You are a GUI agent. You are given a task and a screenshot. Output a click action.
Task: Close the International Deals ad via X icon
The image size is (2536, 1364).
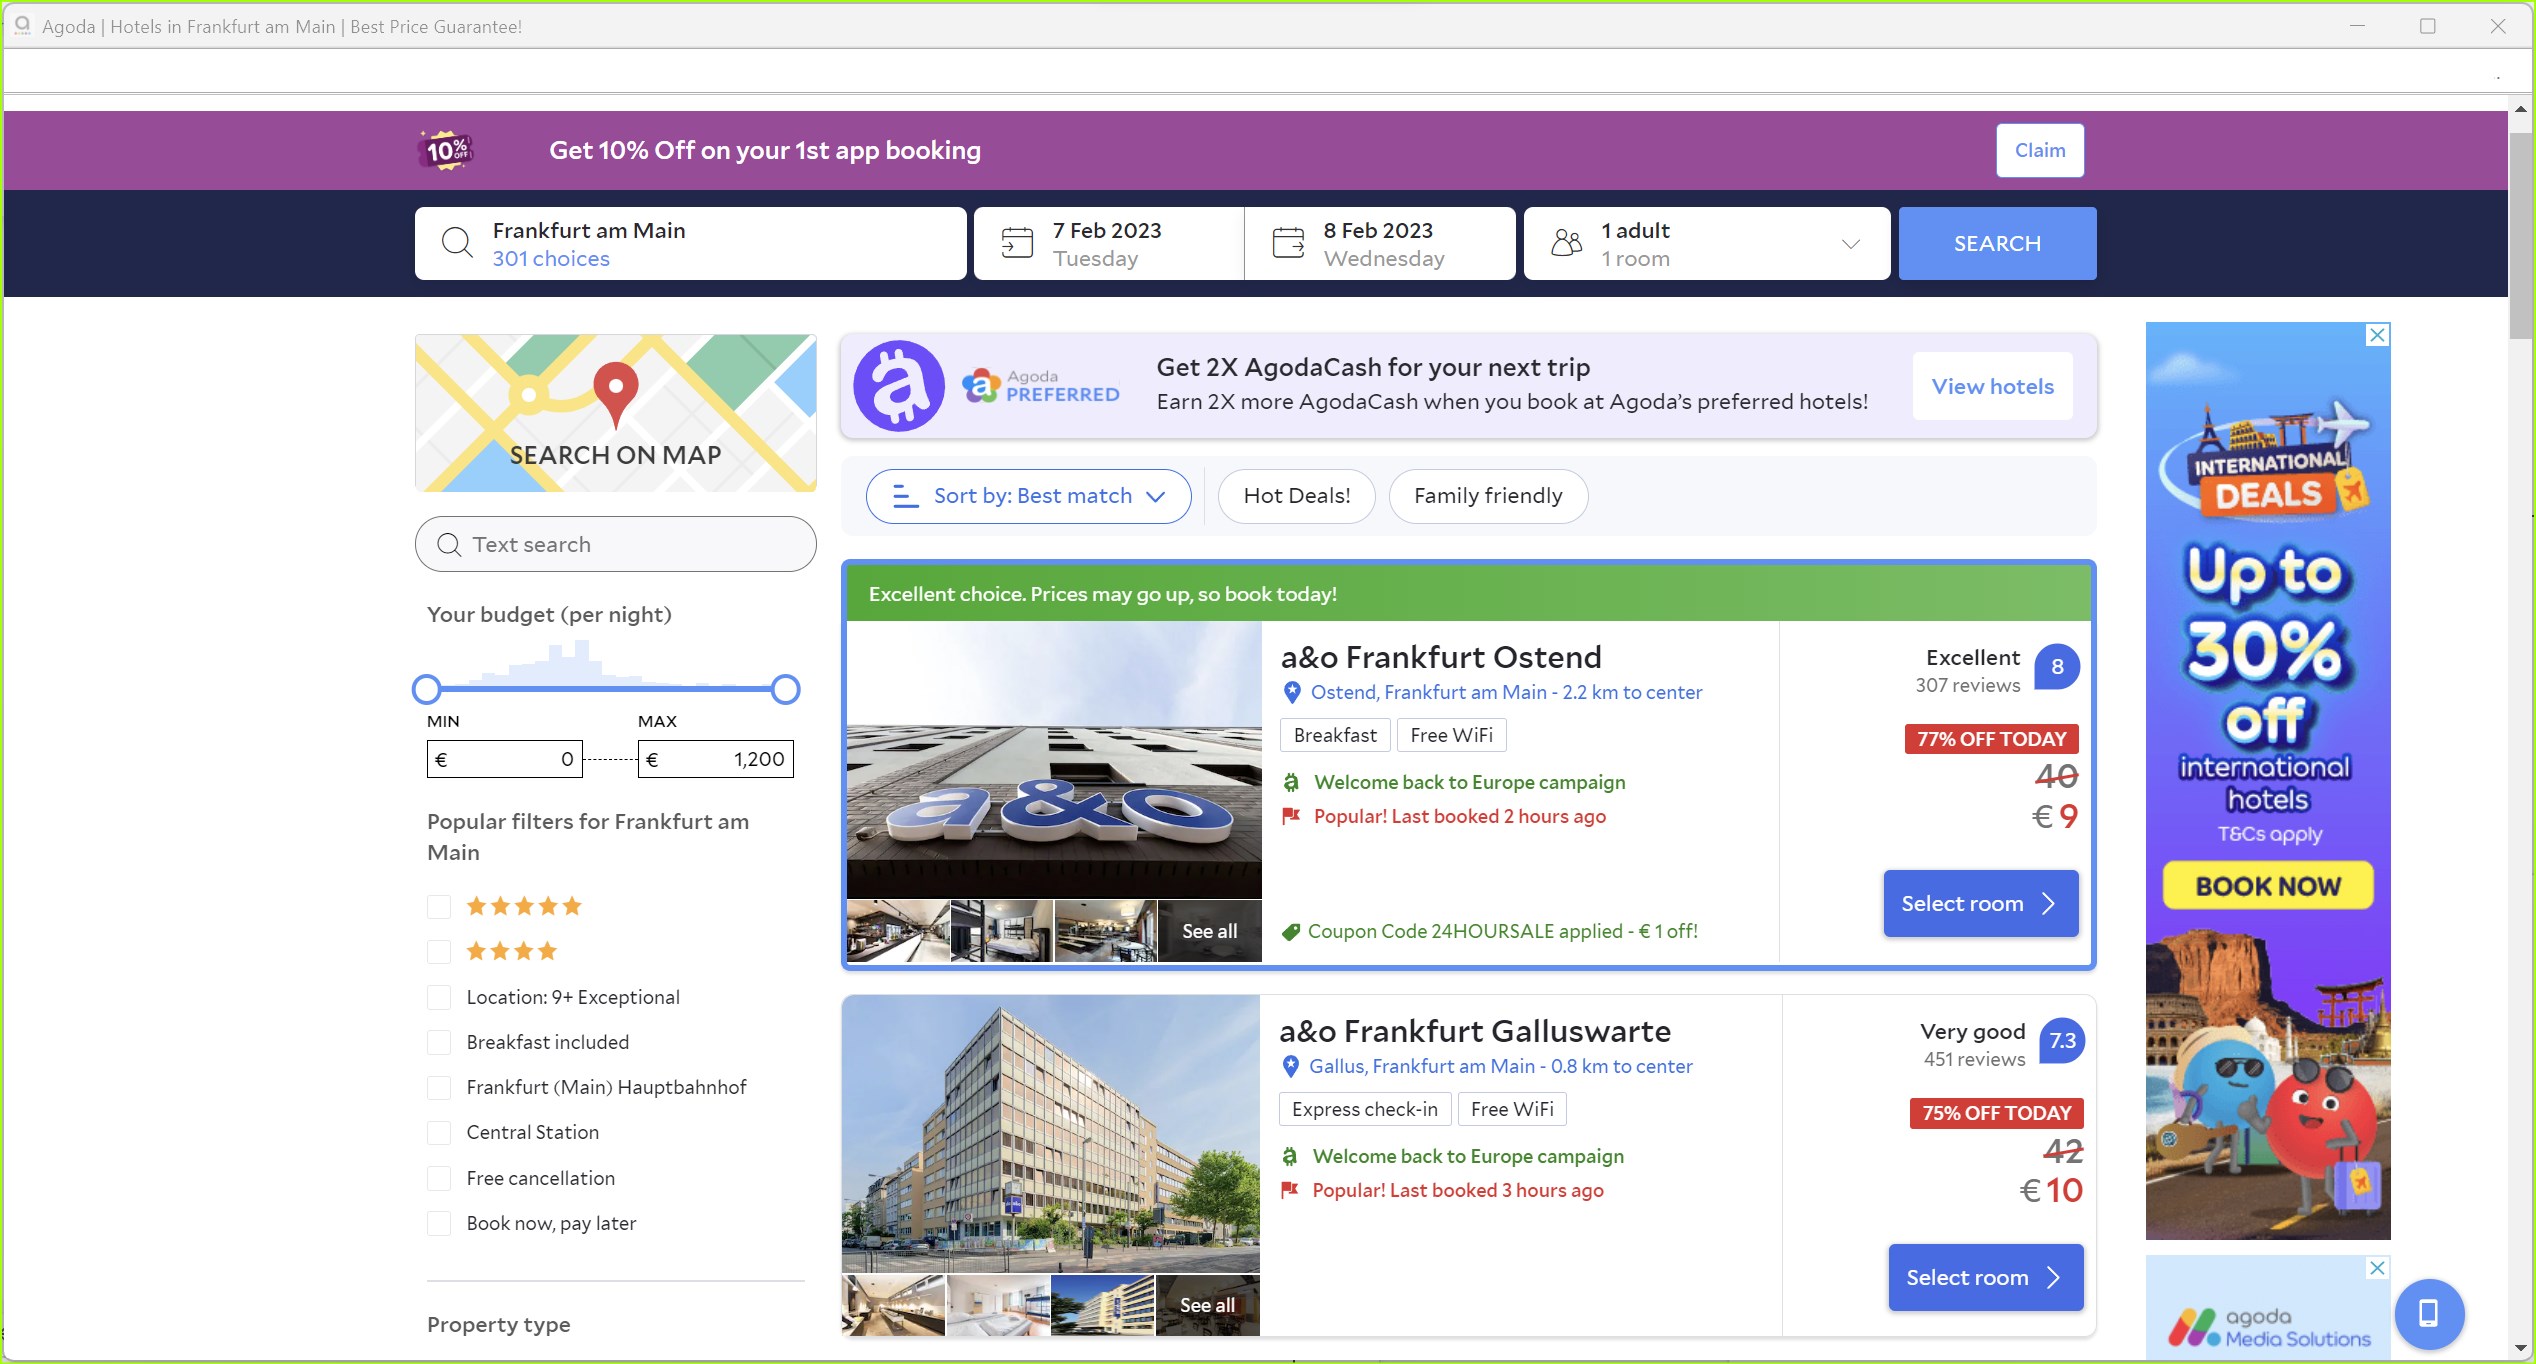tap(2378, 335)
